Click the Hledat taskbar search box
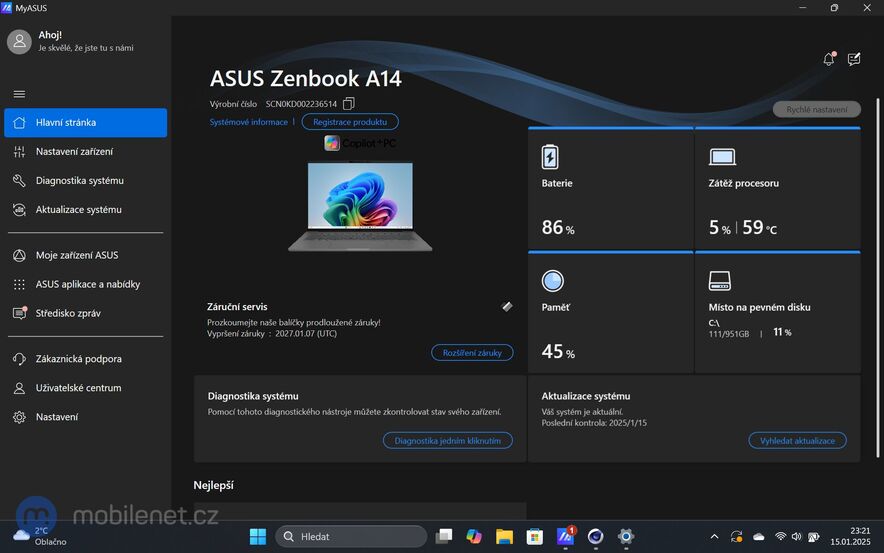 click(351, 537)
